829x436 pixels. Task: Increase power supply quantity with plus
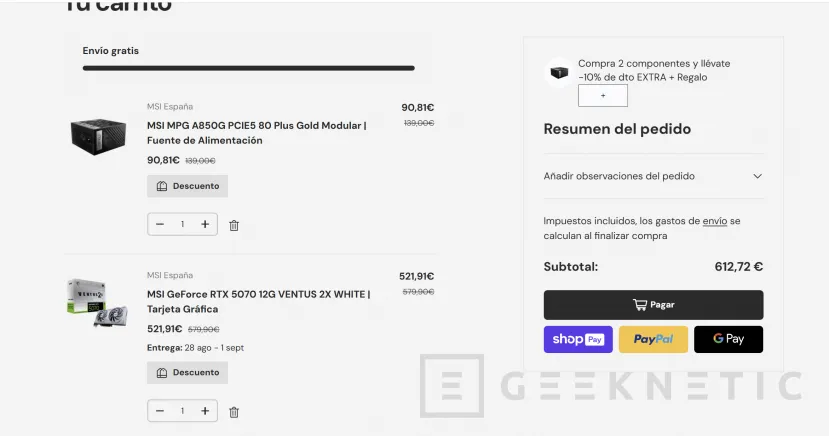(x=205, y=224)
